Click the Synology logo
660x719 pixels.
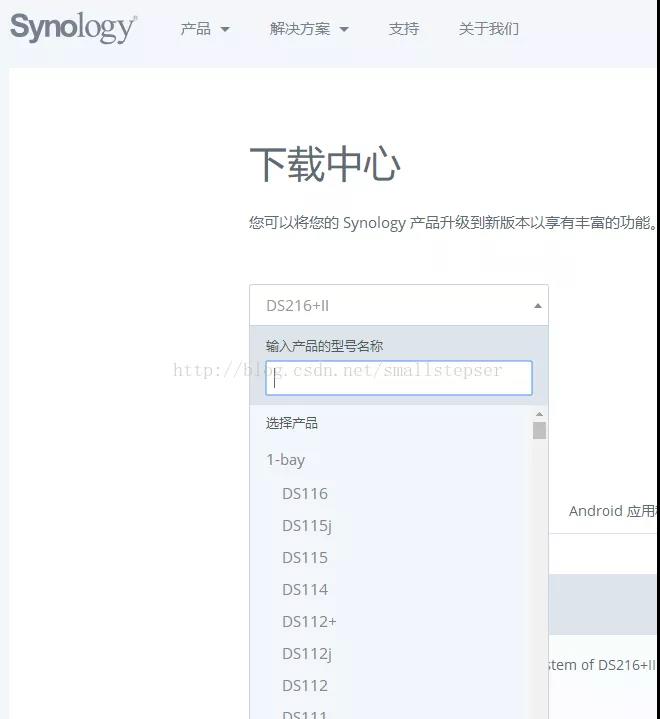pyautogui.click(x=73, y=28)
